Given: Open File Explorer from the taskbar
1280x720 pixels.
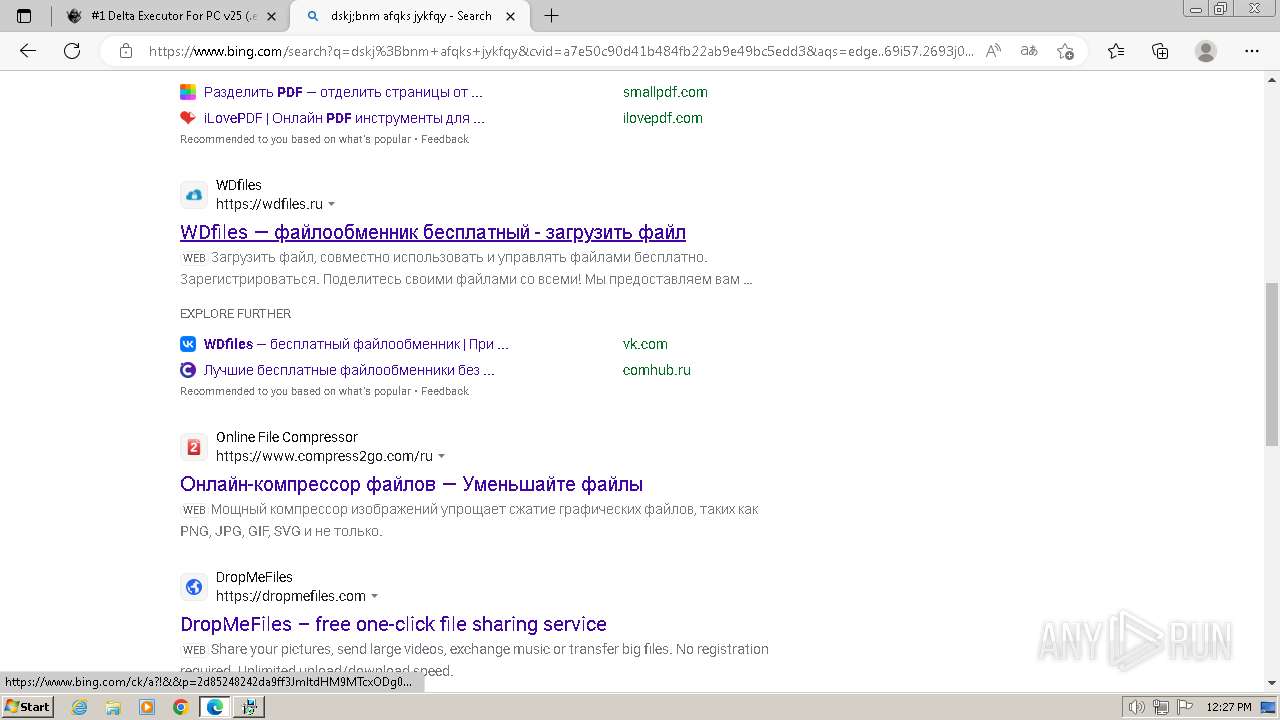Looking at the screenshot, I should [x=113, y=707].
